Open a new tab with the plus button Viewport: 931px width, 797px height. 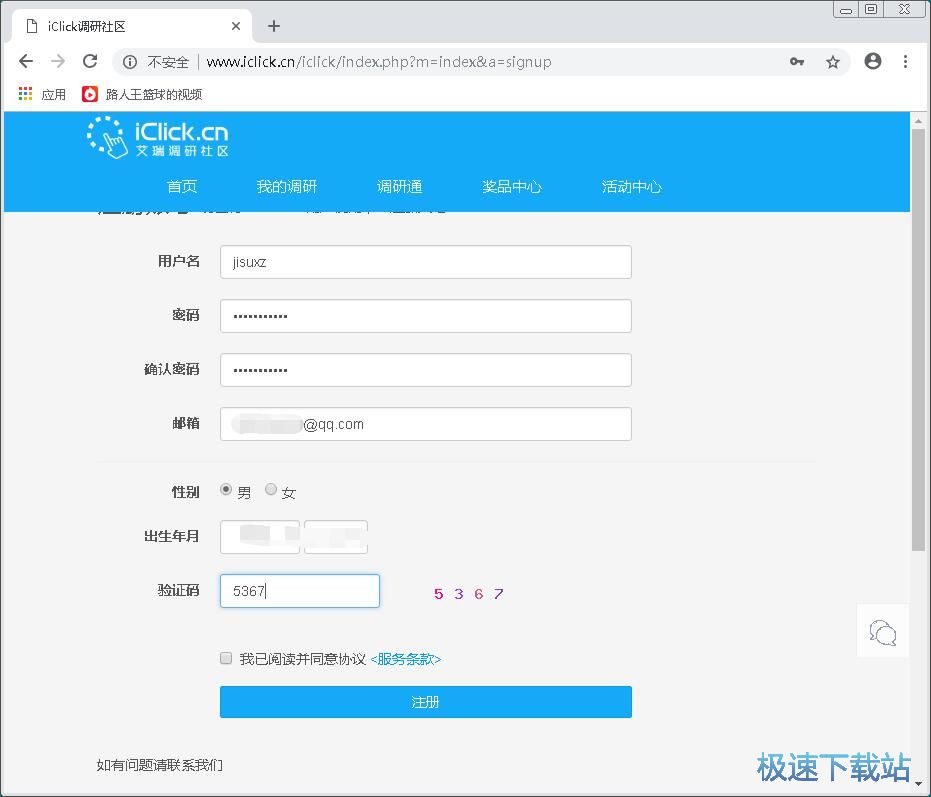274,26
